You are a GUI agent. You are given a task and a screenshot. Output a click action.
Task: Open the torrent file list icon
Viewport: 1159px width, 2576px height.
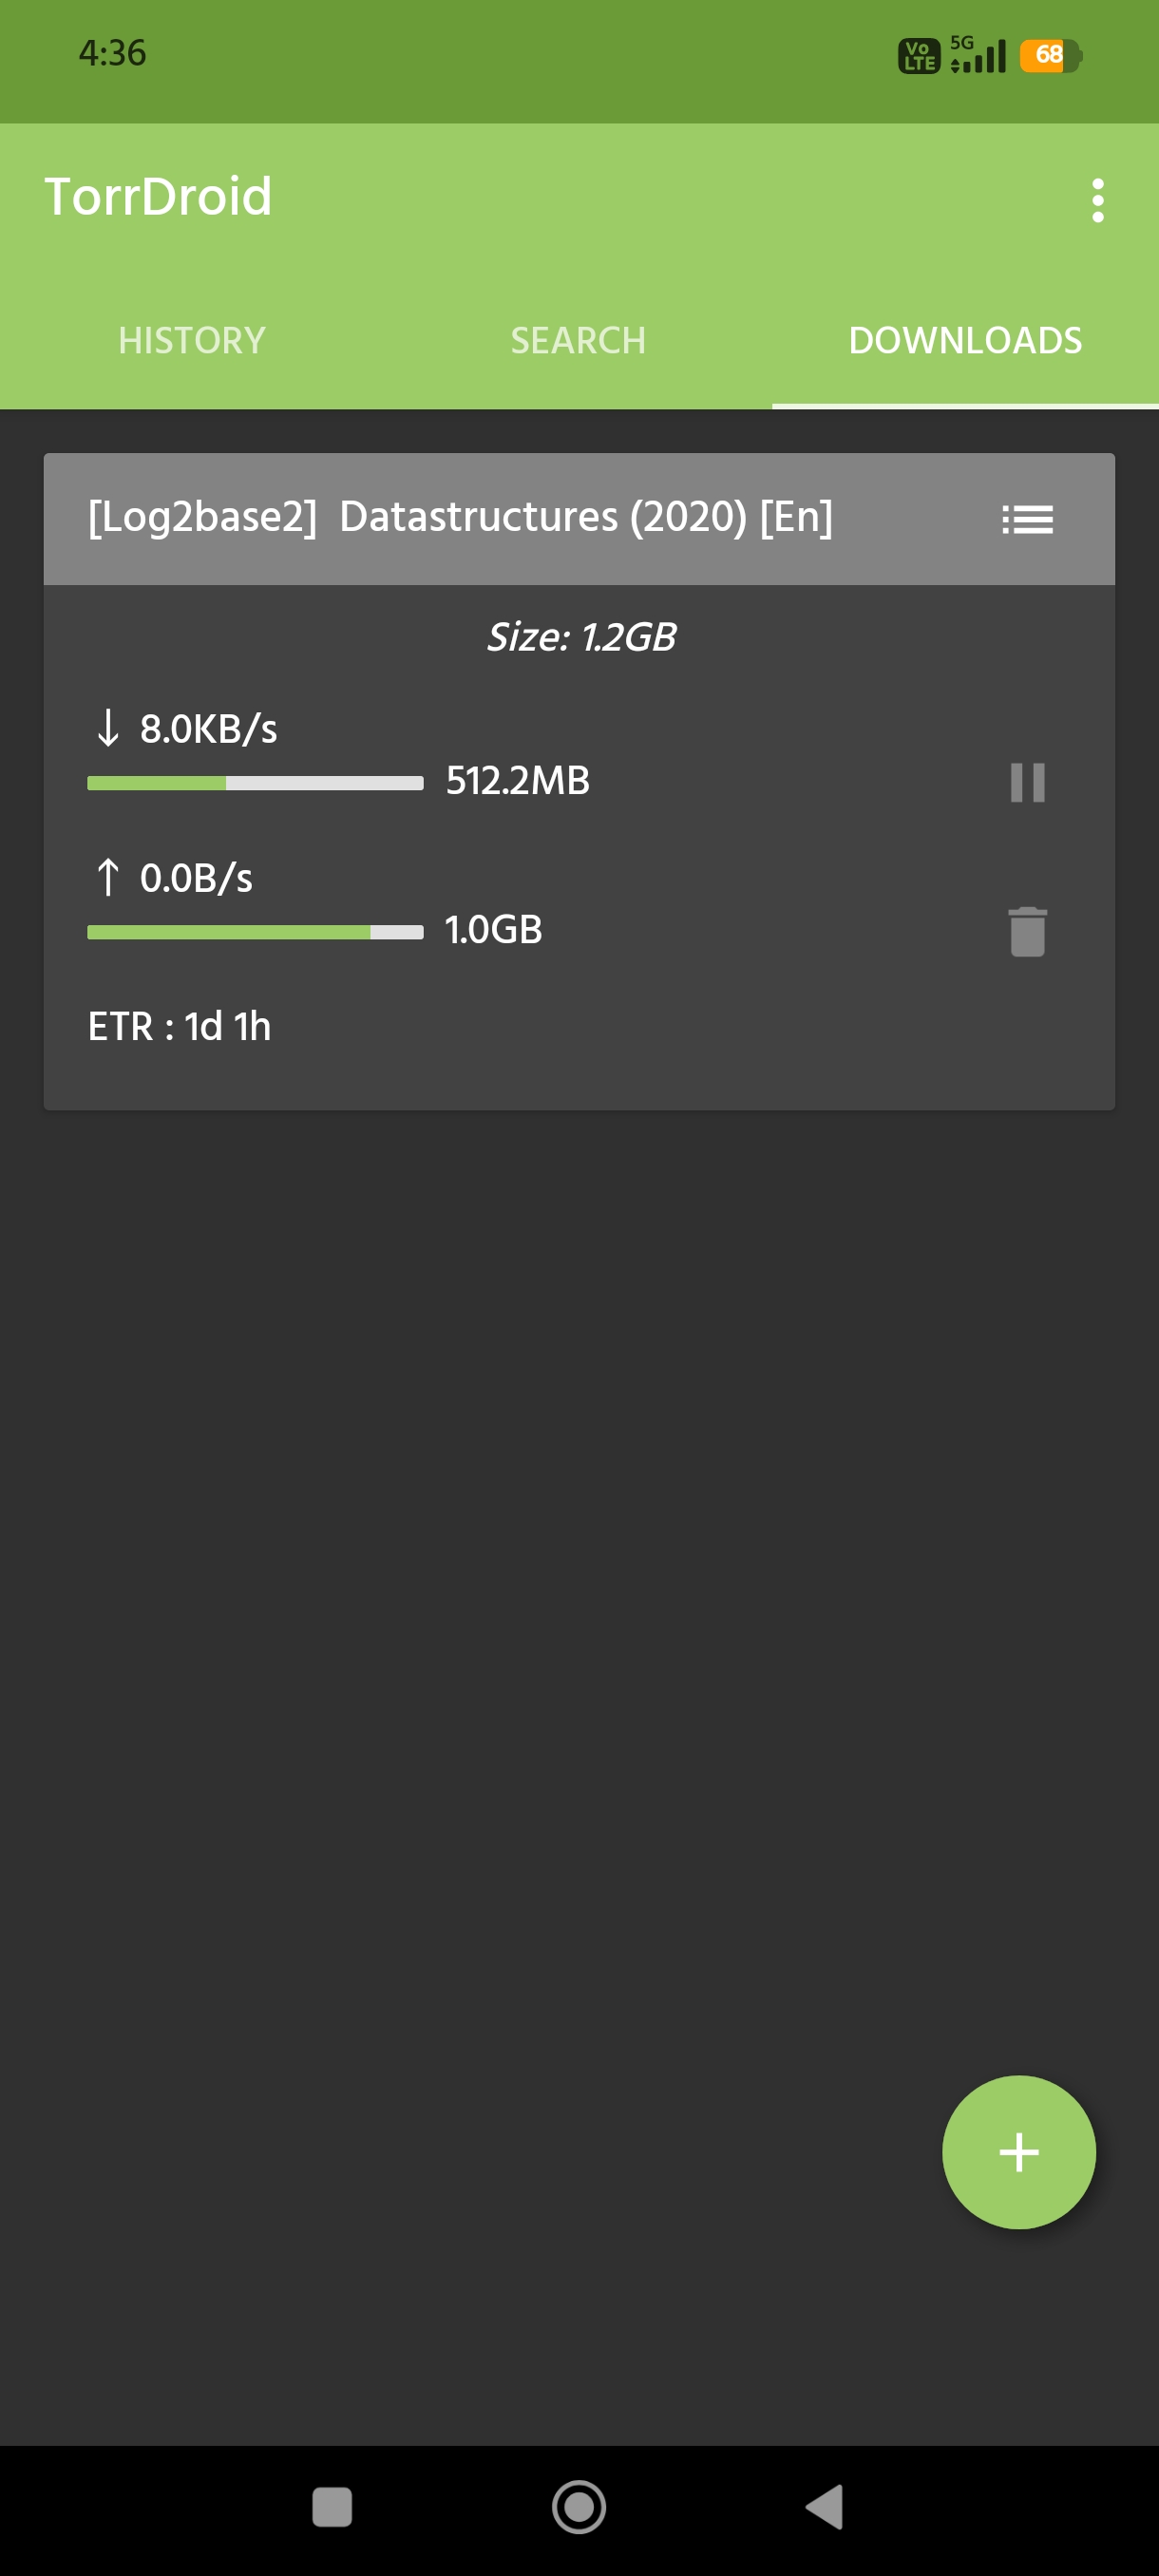pyautogui.click(x=1027, y=519)
